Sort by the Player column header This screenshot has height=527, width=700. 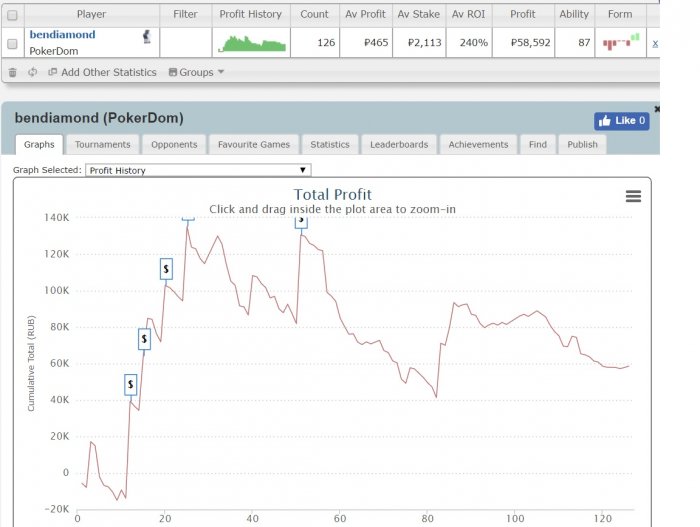click(x=92, y=14)
